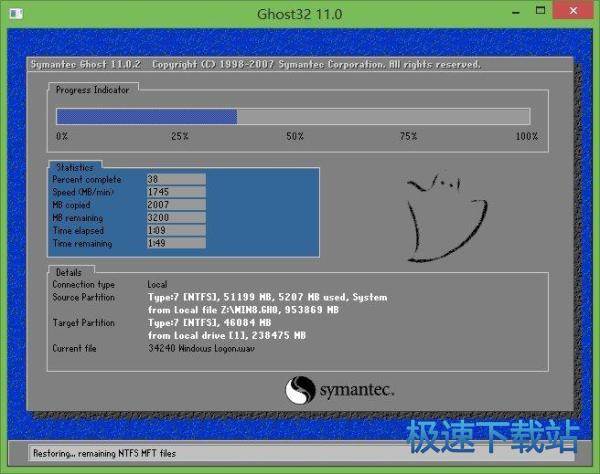Click the MB copied value 2007
The image size is (600, 474).
pos(176,205)
